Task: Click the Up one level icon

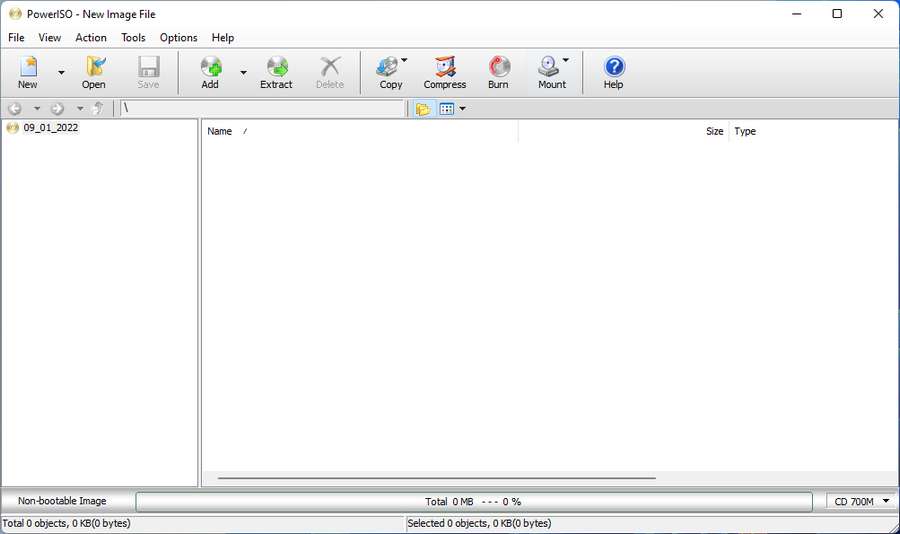Action: [x=98, y=109]
